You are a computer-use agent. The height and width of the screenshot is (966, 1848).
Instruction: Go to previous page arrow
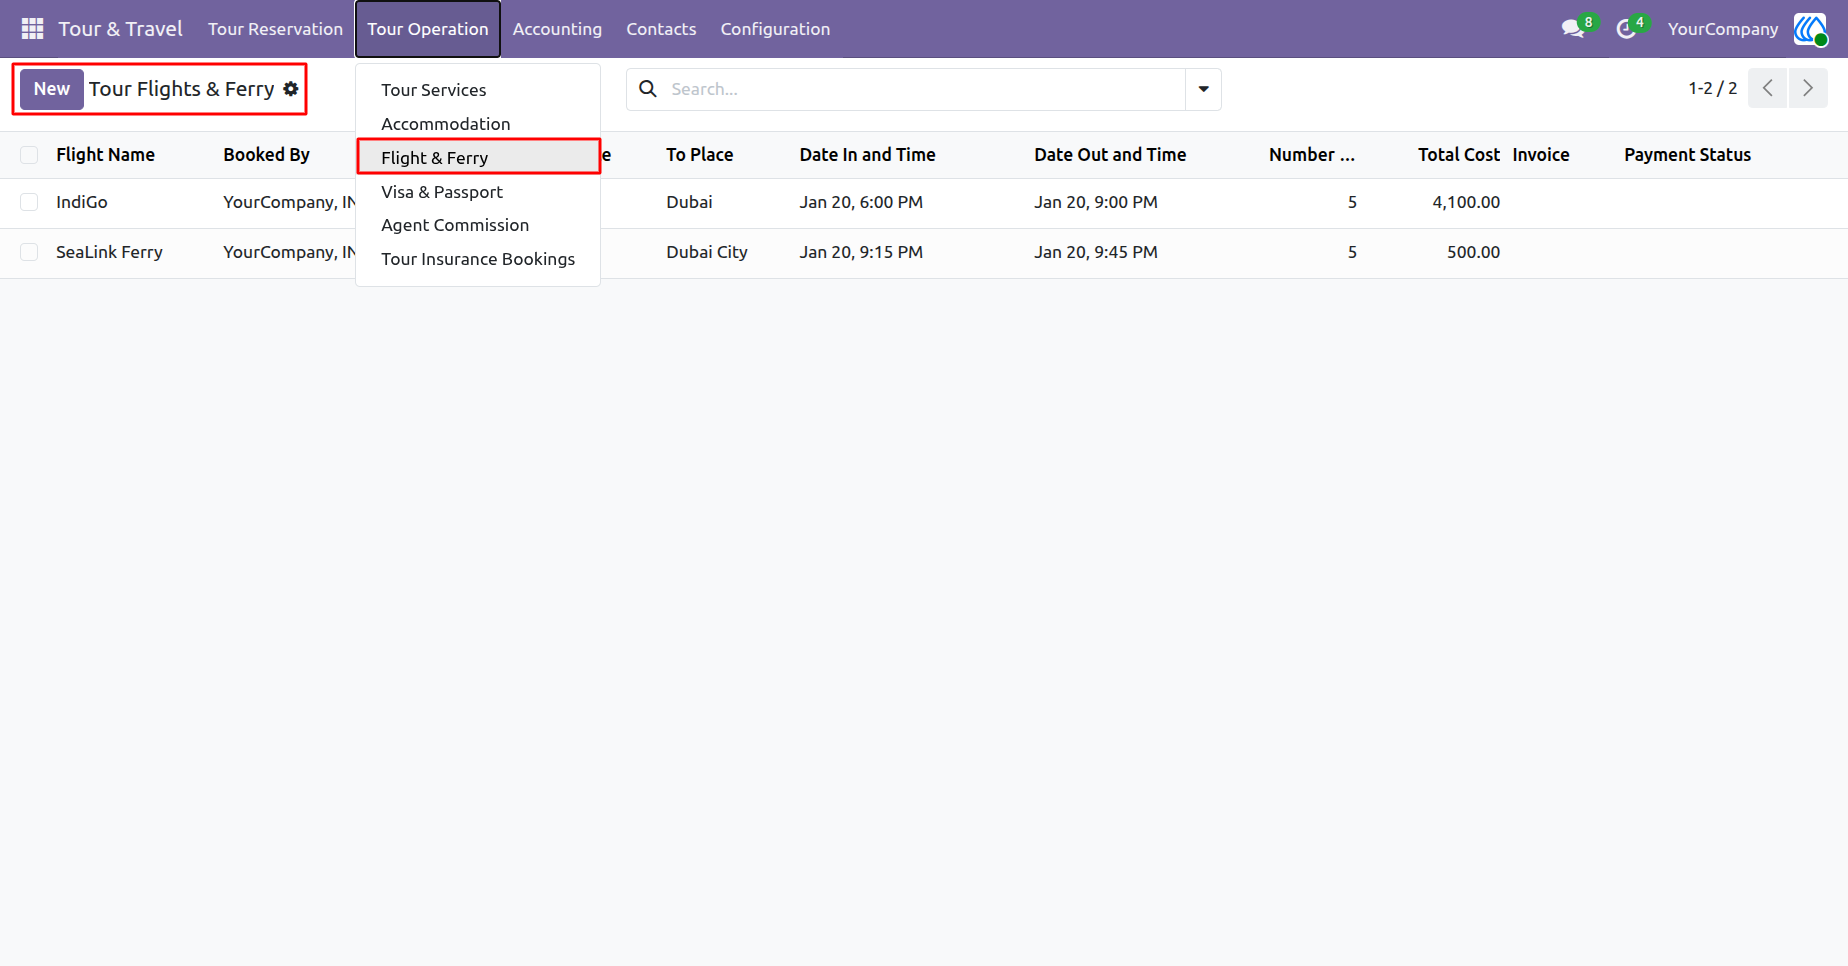[1768, 88]
